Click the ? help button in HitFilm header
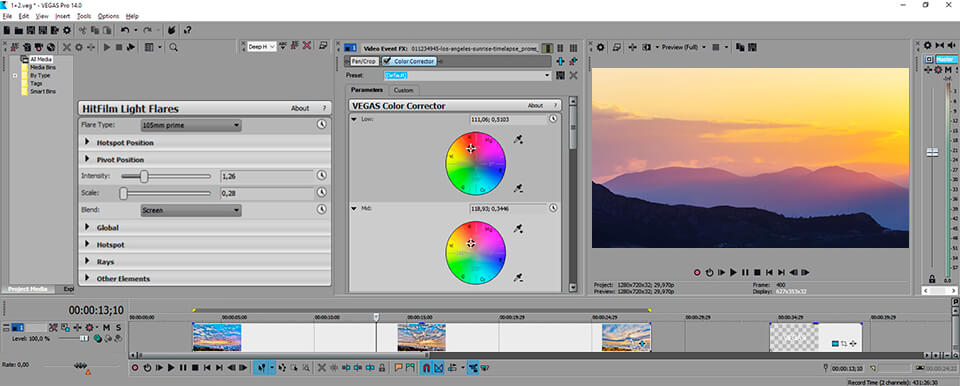The width and height of the screenshot is (960, 386). point(324,108)
